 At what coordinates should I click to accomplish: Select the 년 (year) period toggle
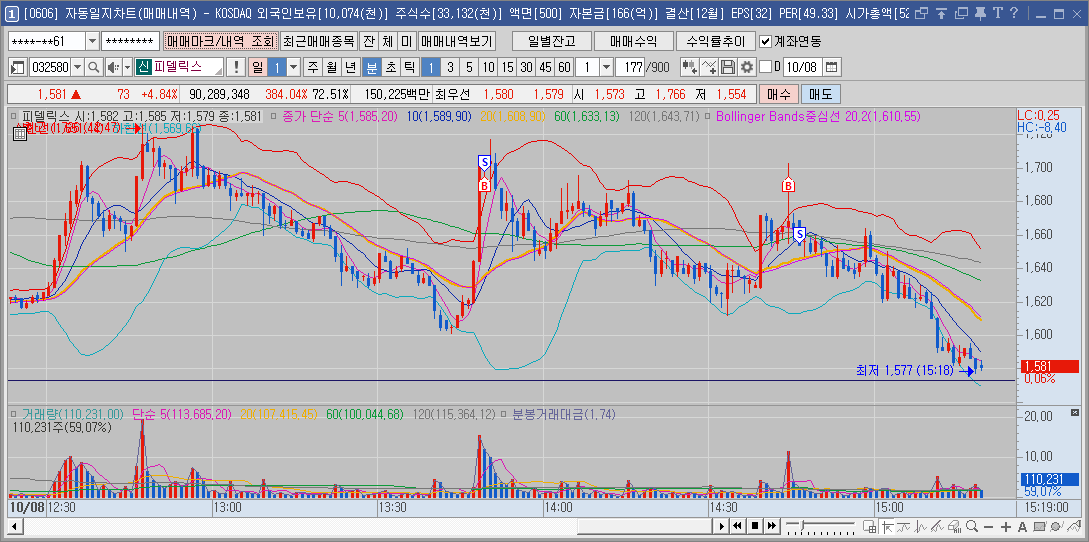pyautogui.click(x=351, y=67)
